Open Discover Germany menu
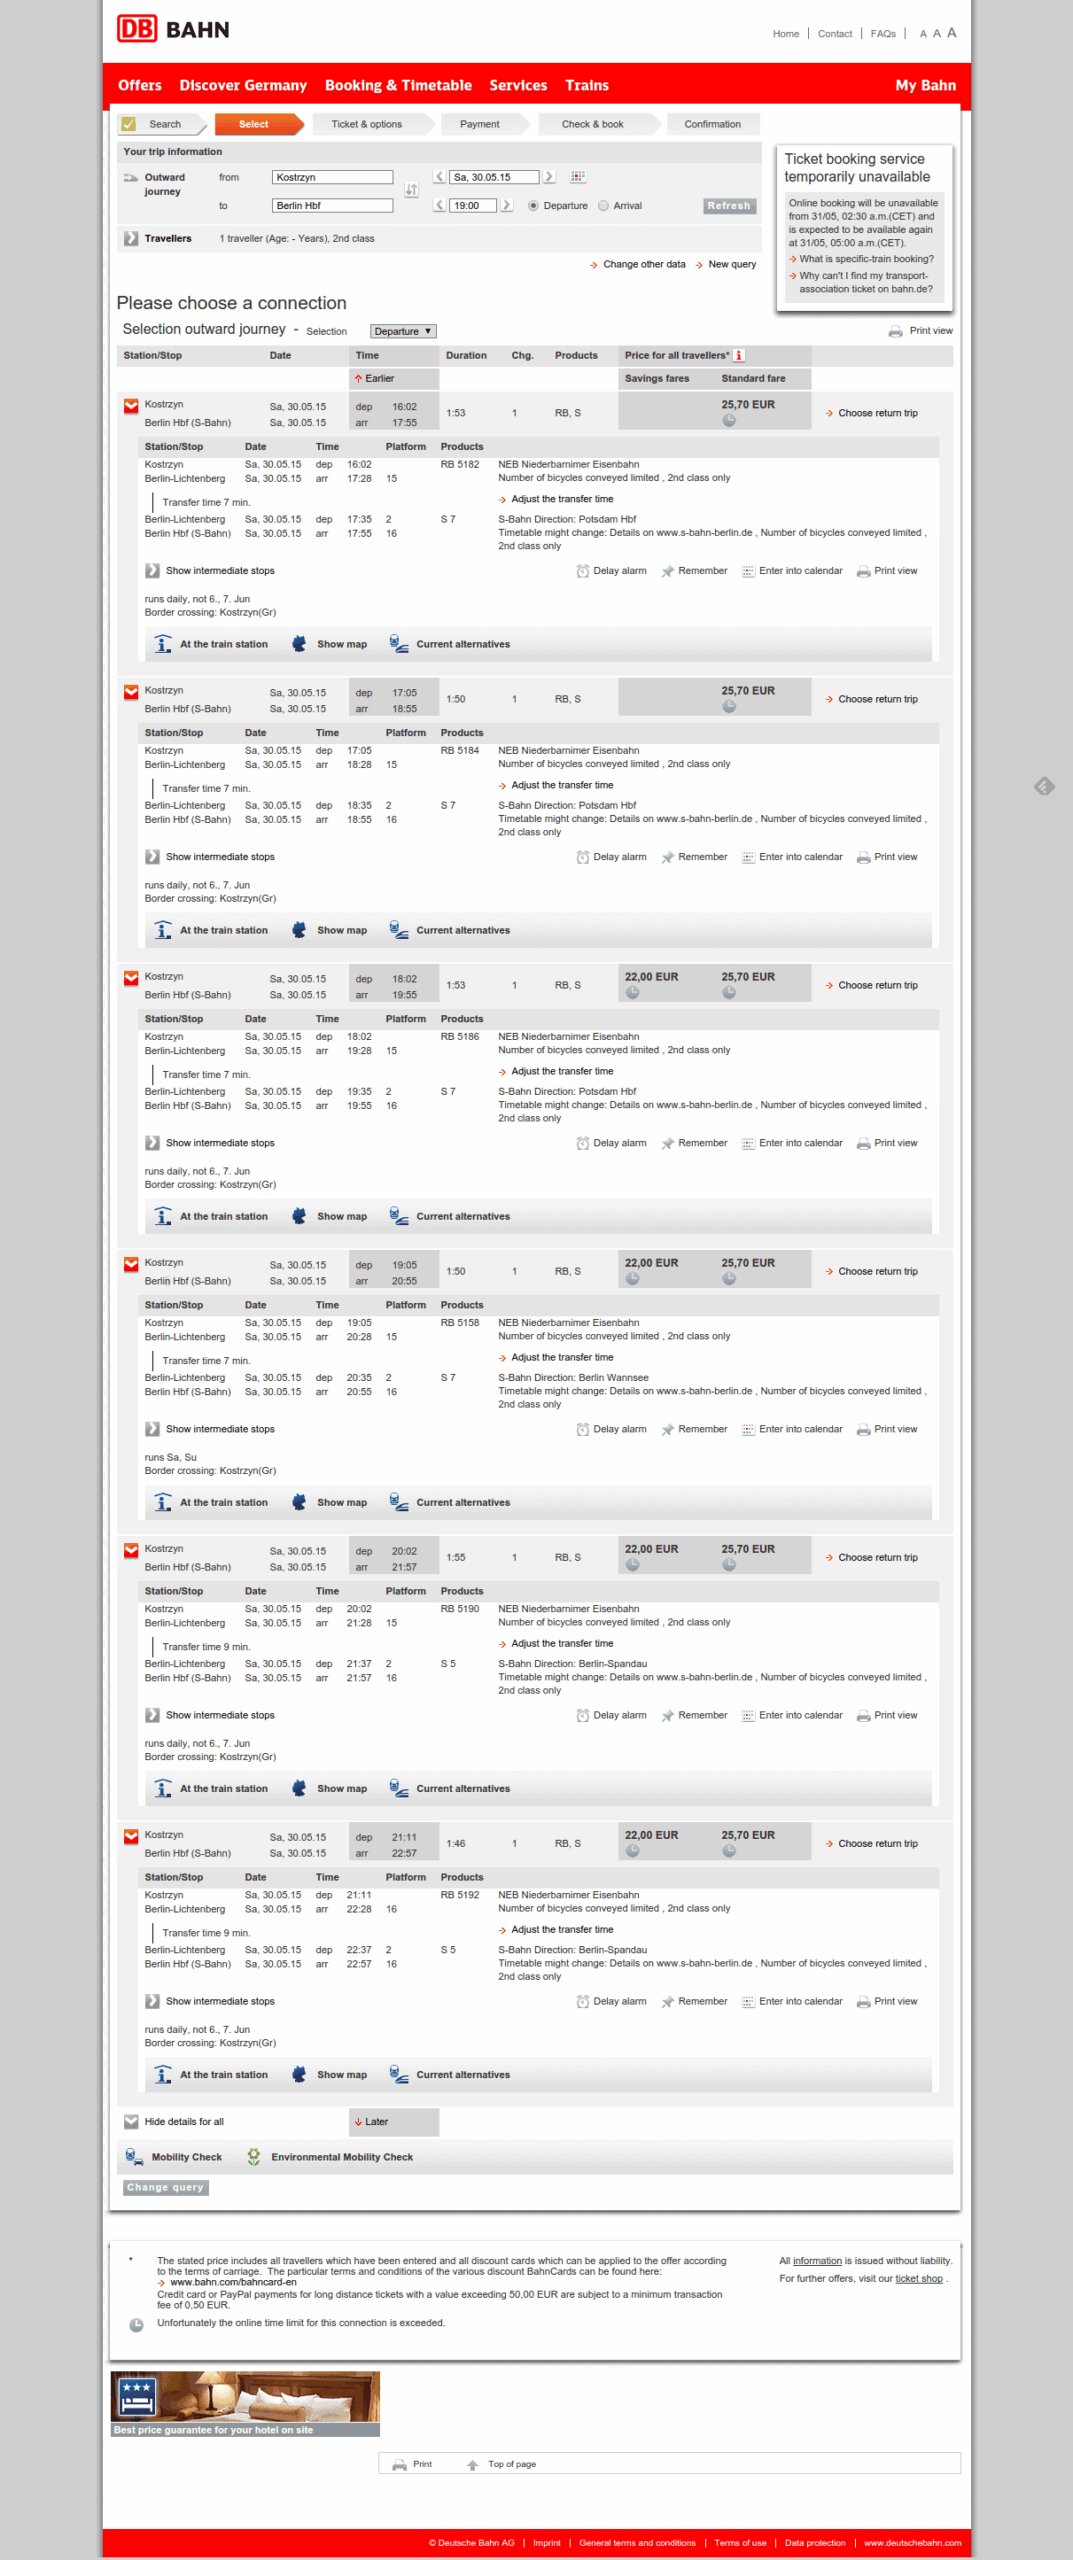The image size is (1073, 2560). click(x=243, y=85)
